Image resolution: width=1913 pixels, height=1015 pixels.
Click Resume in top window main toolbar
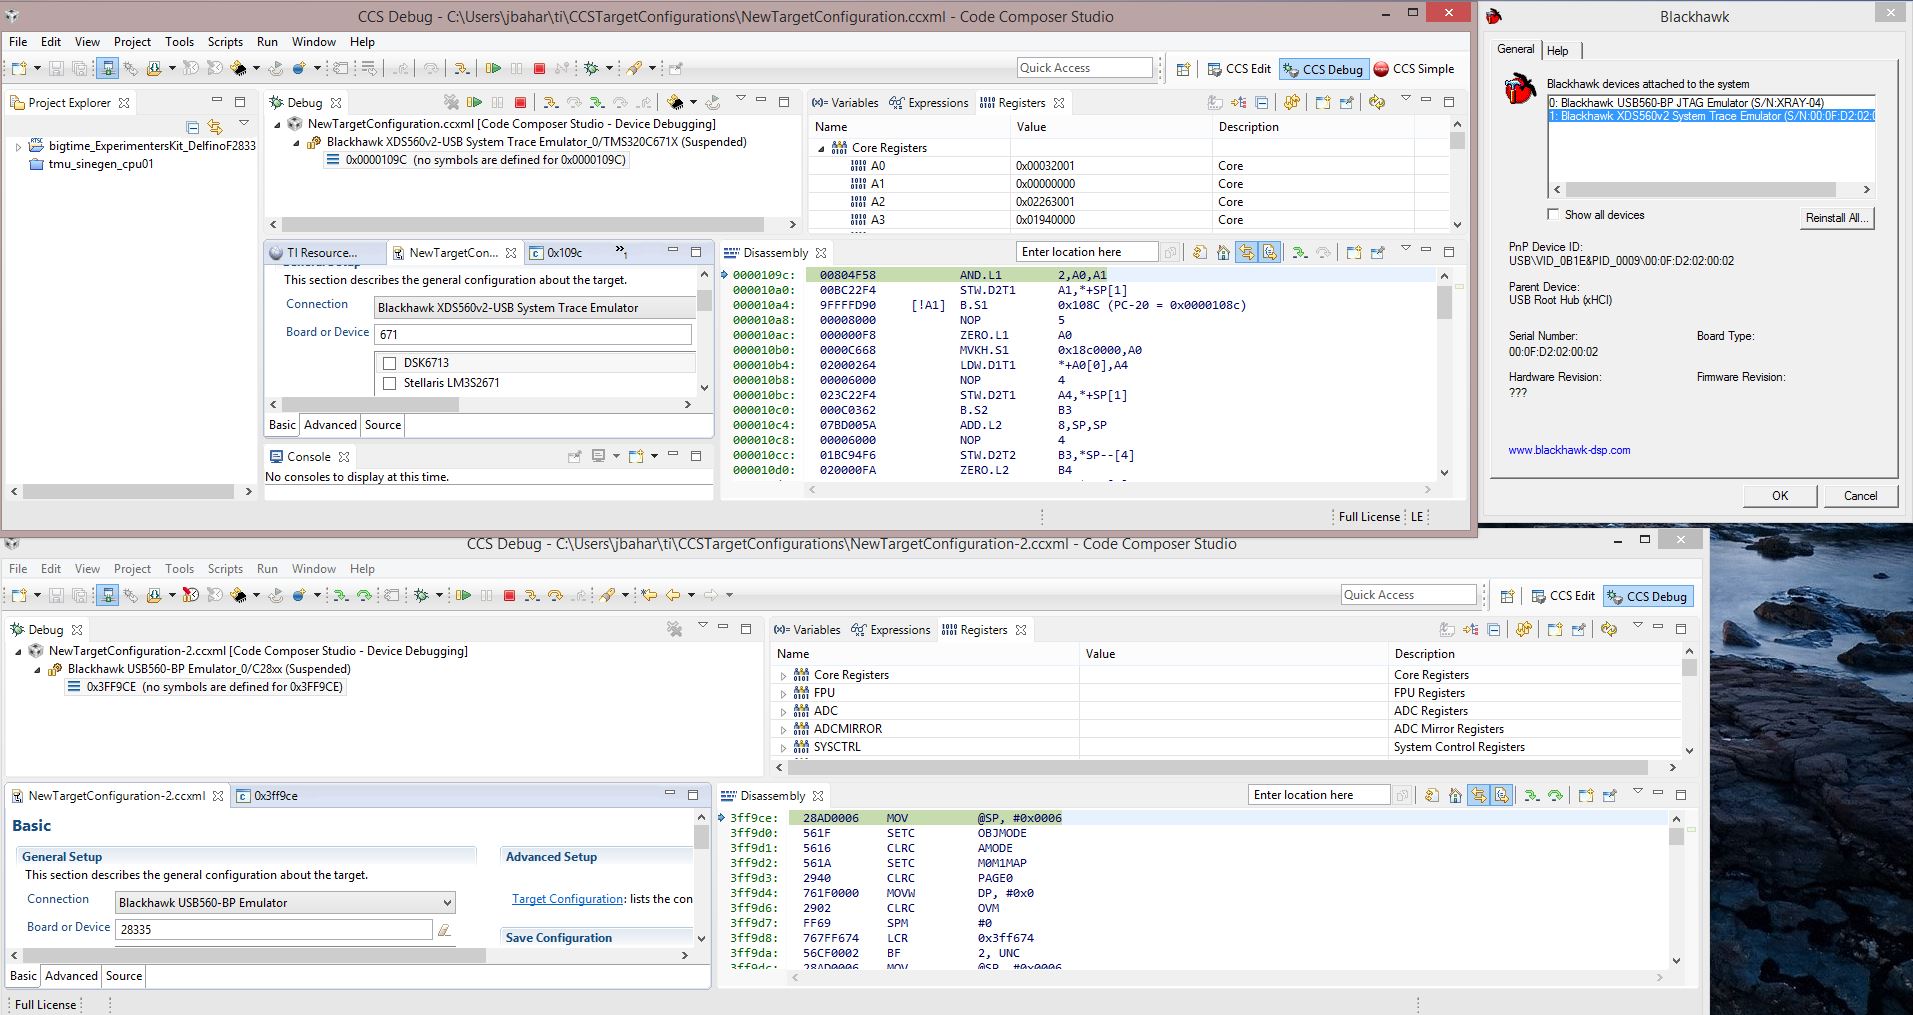[493, 68]
